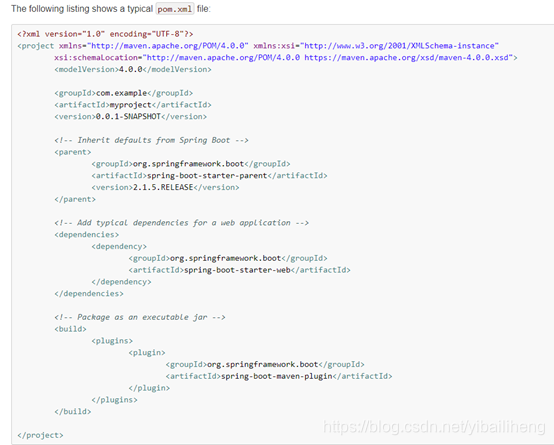This screenshot has height=445, width=554.
Task: Click the opening dependency tag
Action: pos(119,246)
